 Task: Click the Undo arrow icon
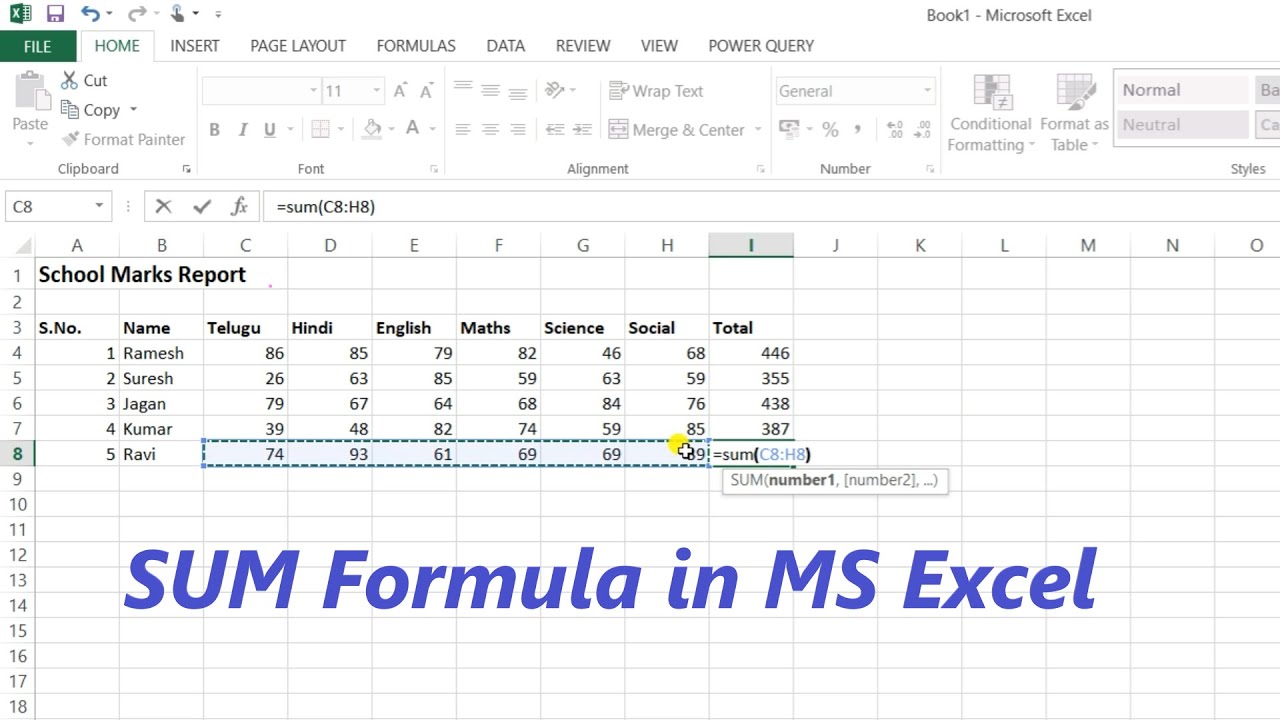tap(90, 14)
